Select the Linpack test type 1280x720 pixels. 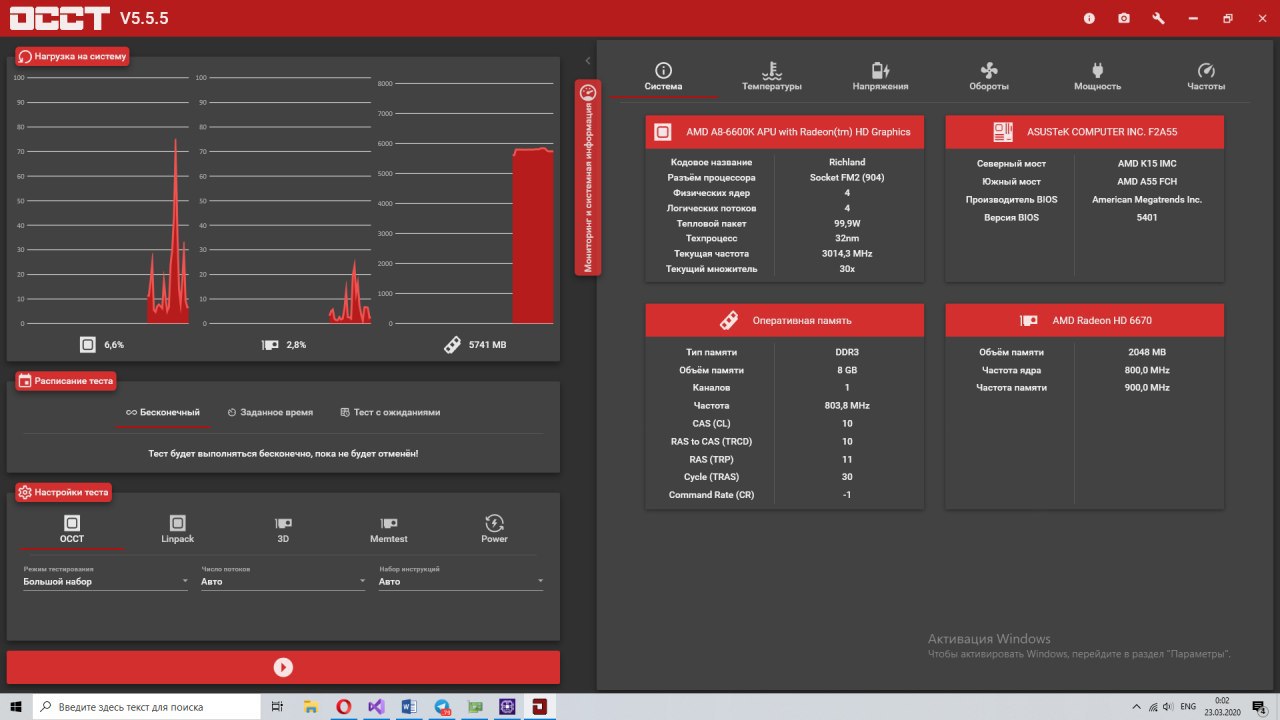click(x=177, y=530)
